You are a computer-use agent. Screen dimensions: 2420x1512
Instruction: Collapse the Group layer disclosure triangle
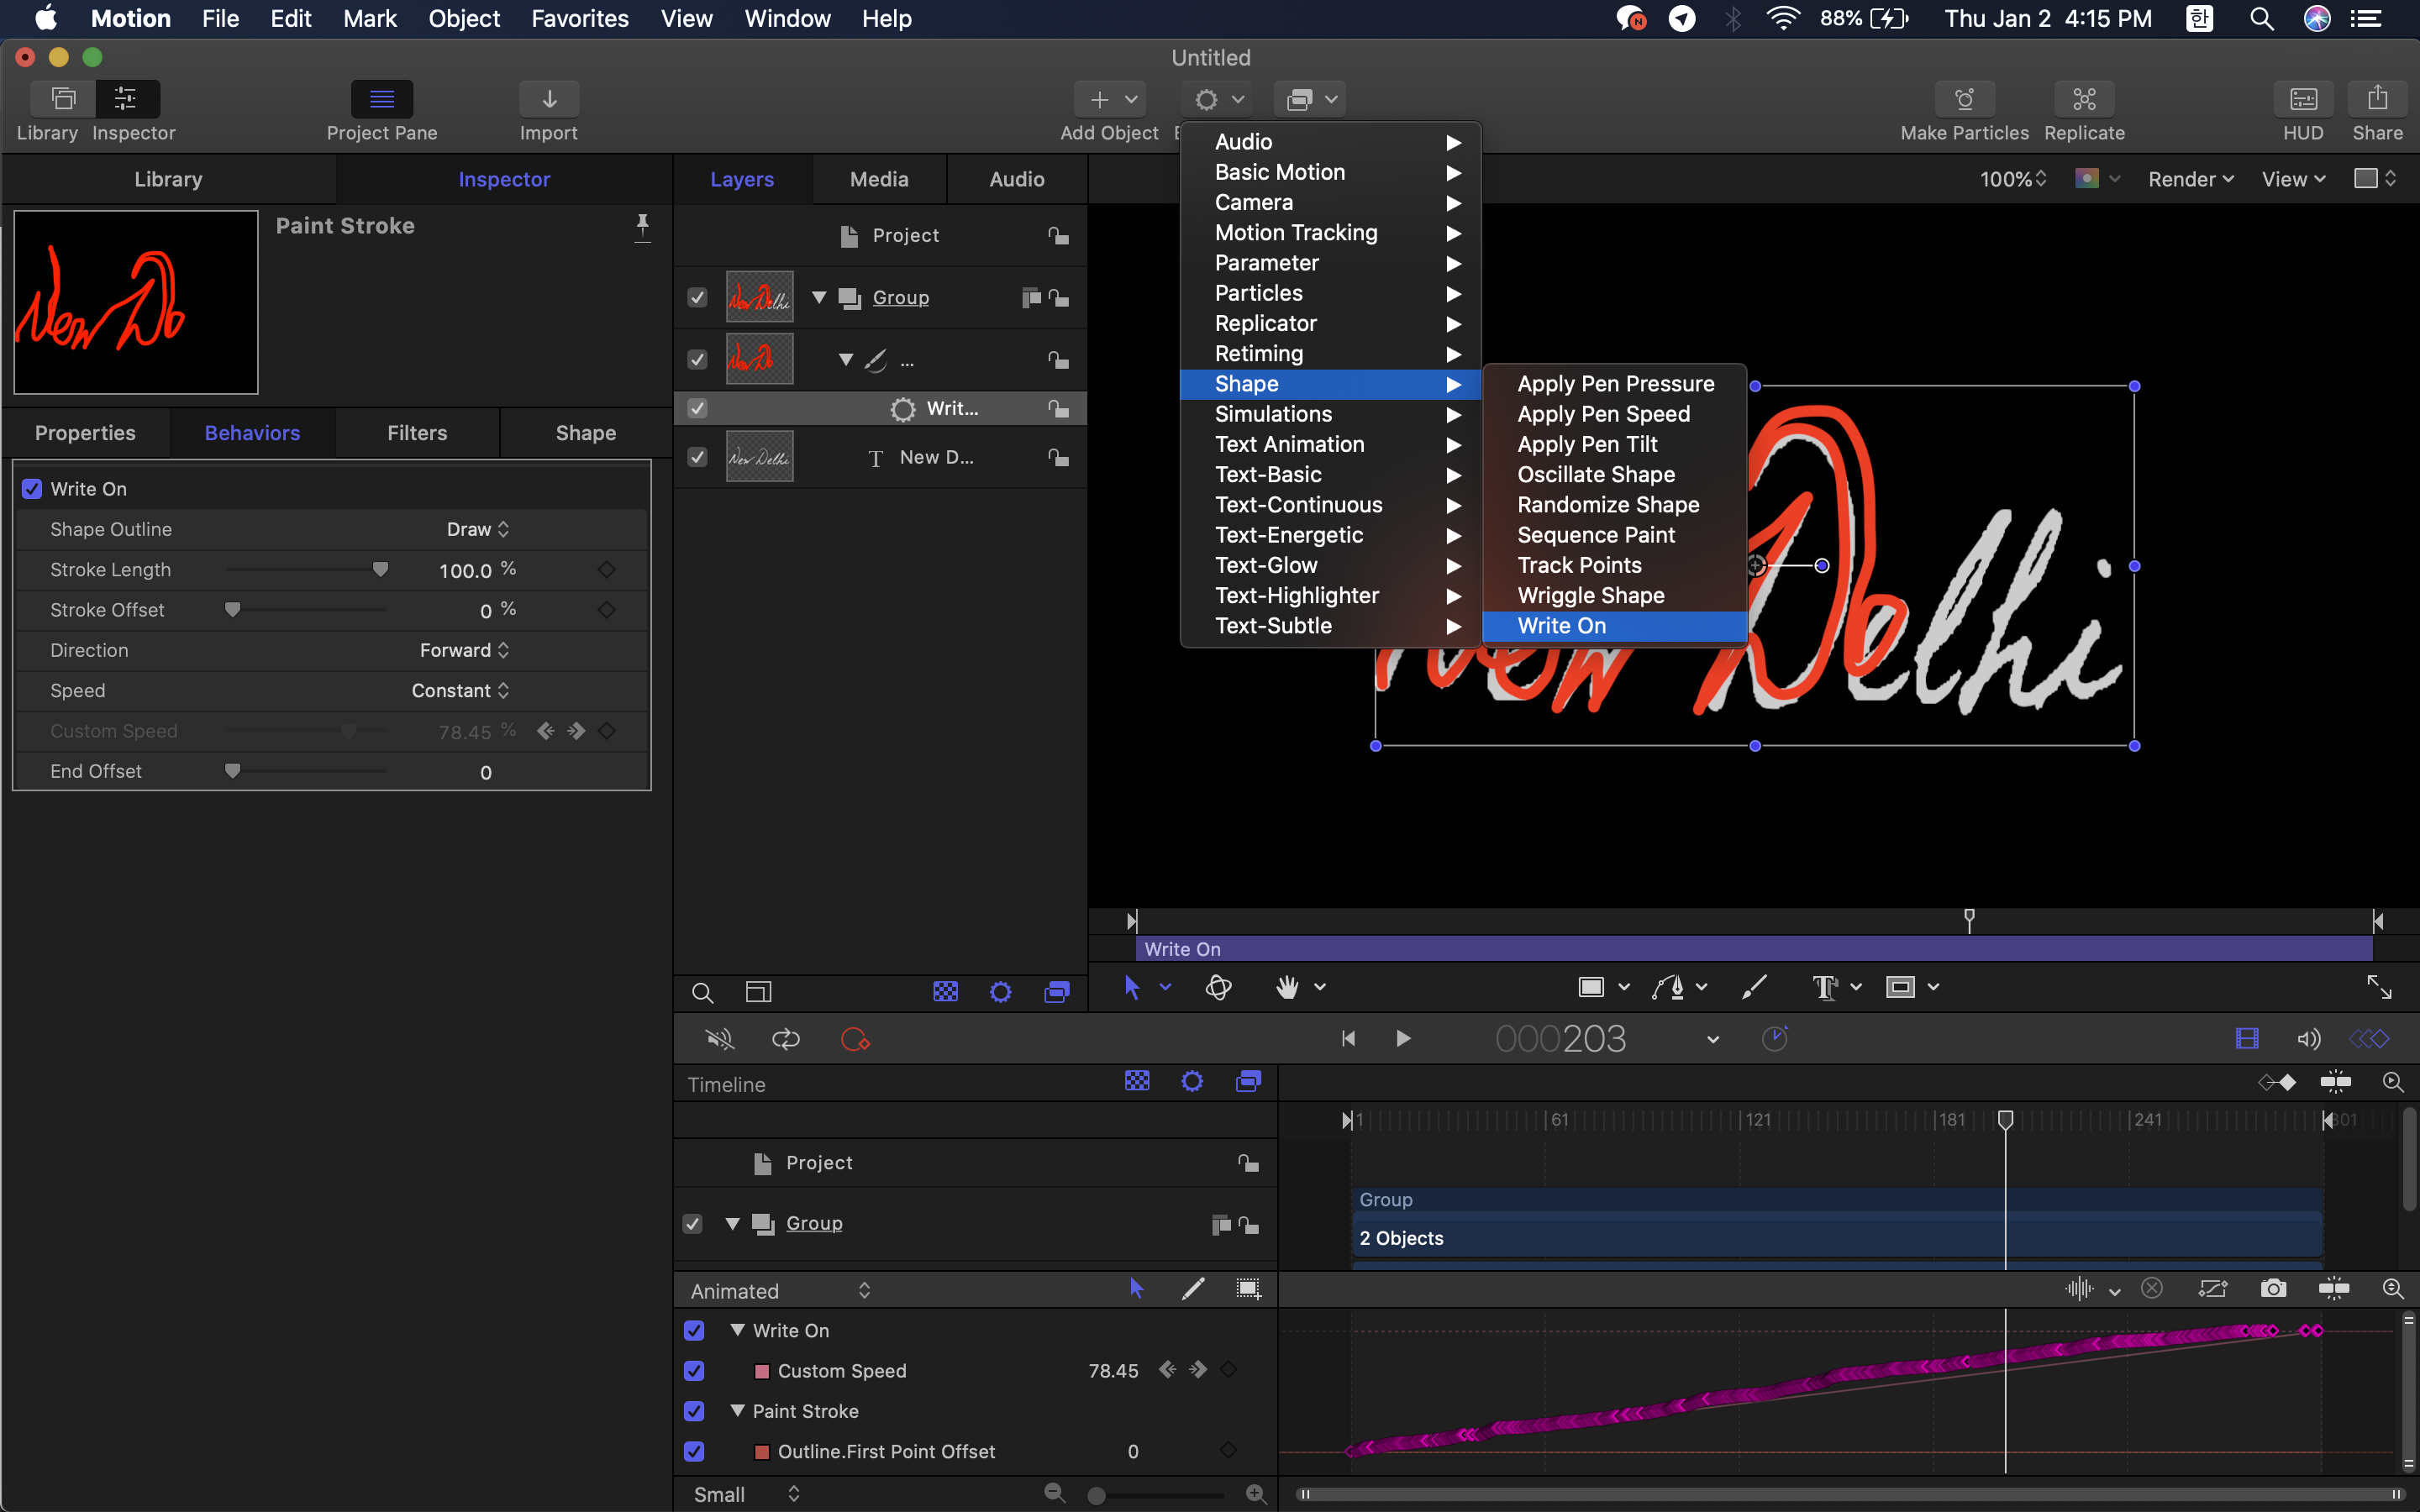coord(819,297)
